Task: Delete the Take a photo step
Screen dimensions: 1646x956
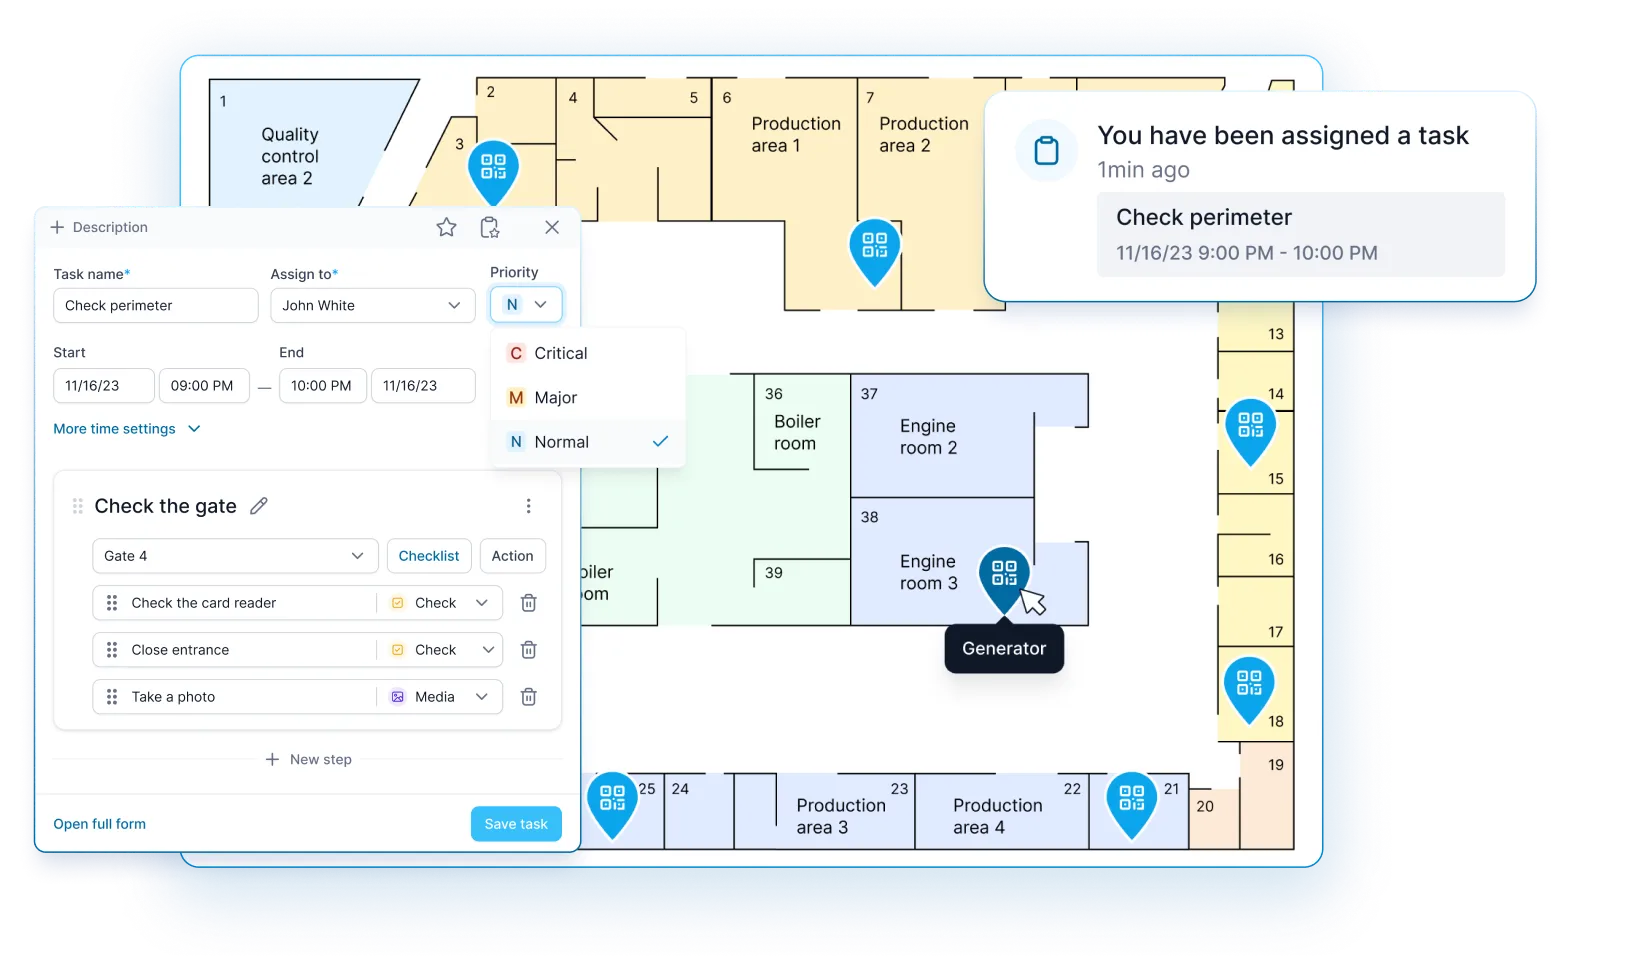Action: [x=529, y=697]
